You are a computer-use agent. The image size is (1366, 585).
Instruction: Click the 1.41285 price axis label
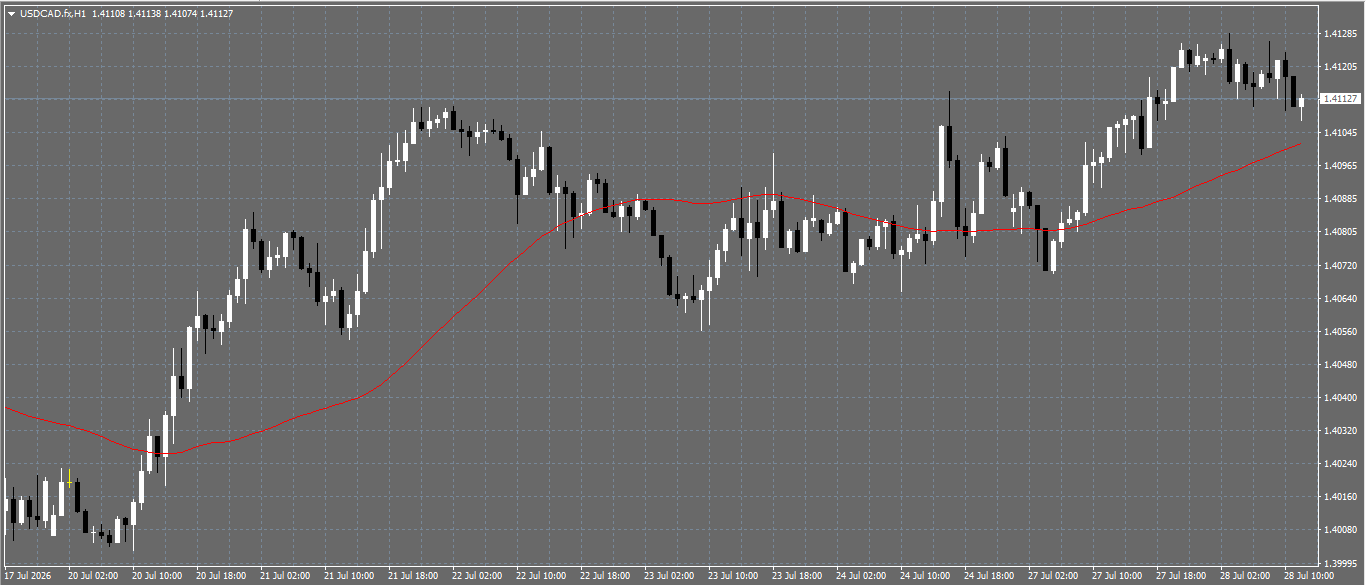pyautogui.click(x=1340, y=34)
